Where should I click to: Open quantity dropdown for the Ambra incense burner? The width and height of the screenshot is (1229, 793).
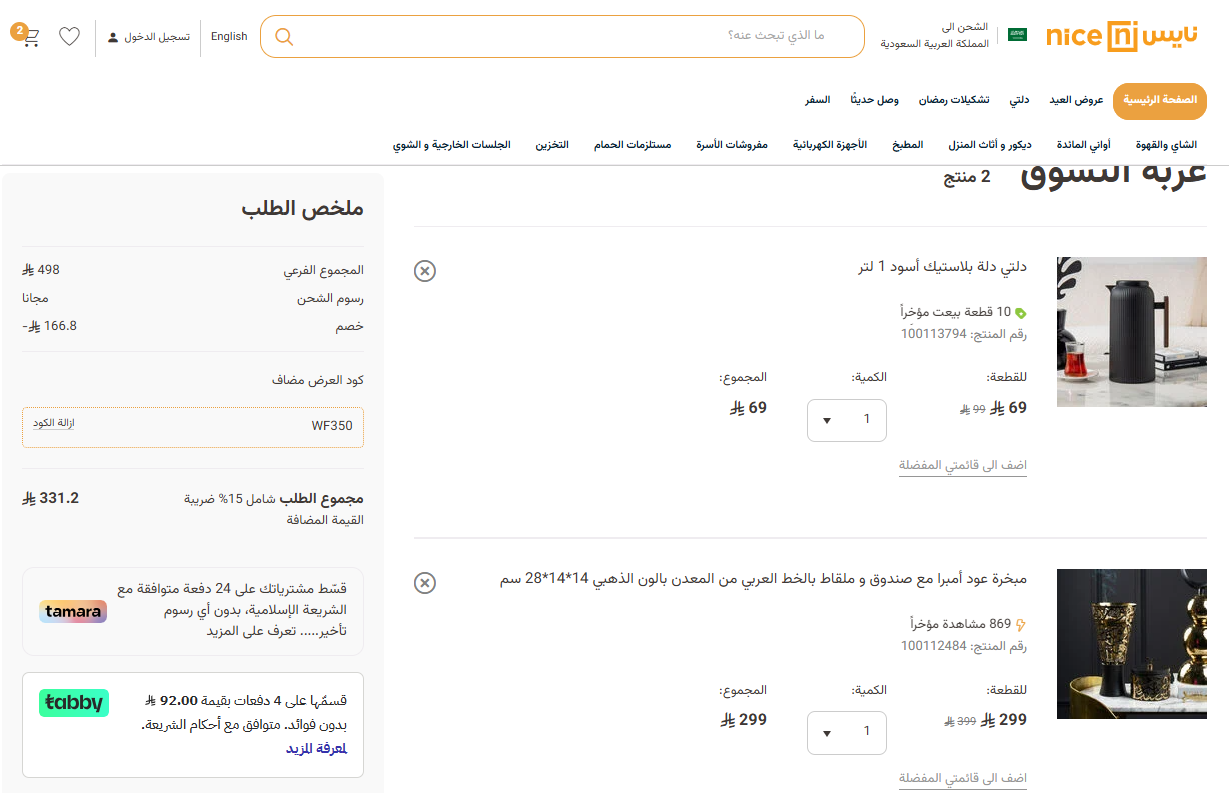click(846, 732)
